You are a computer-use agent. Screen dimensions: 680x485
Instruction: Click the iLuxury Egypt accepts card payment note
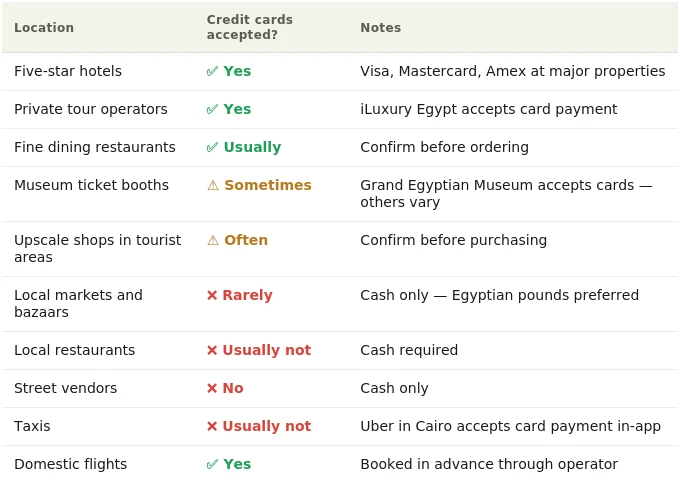click(x=489, y=109)
